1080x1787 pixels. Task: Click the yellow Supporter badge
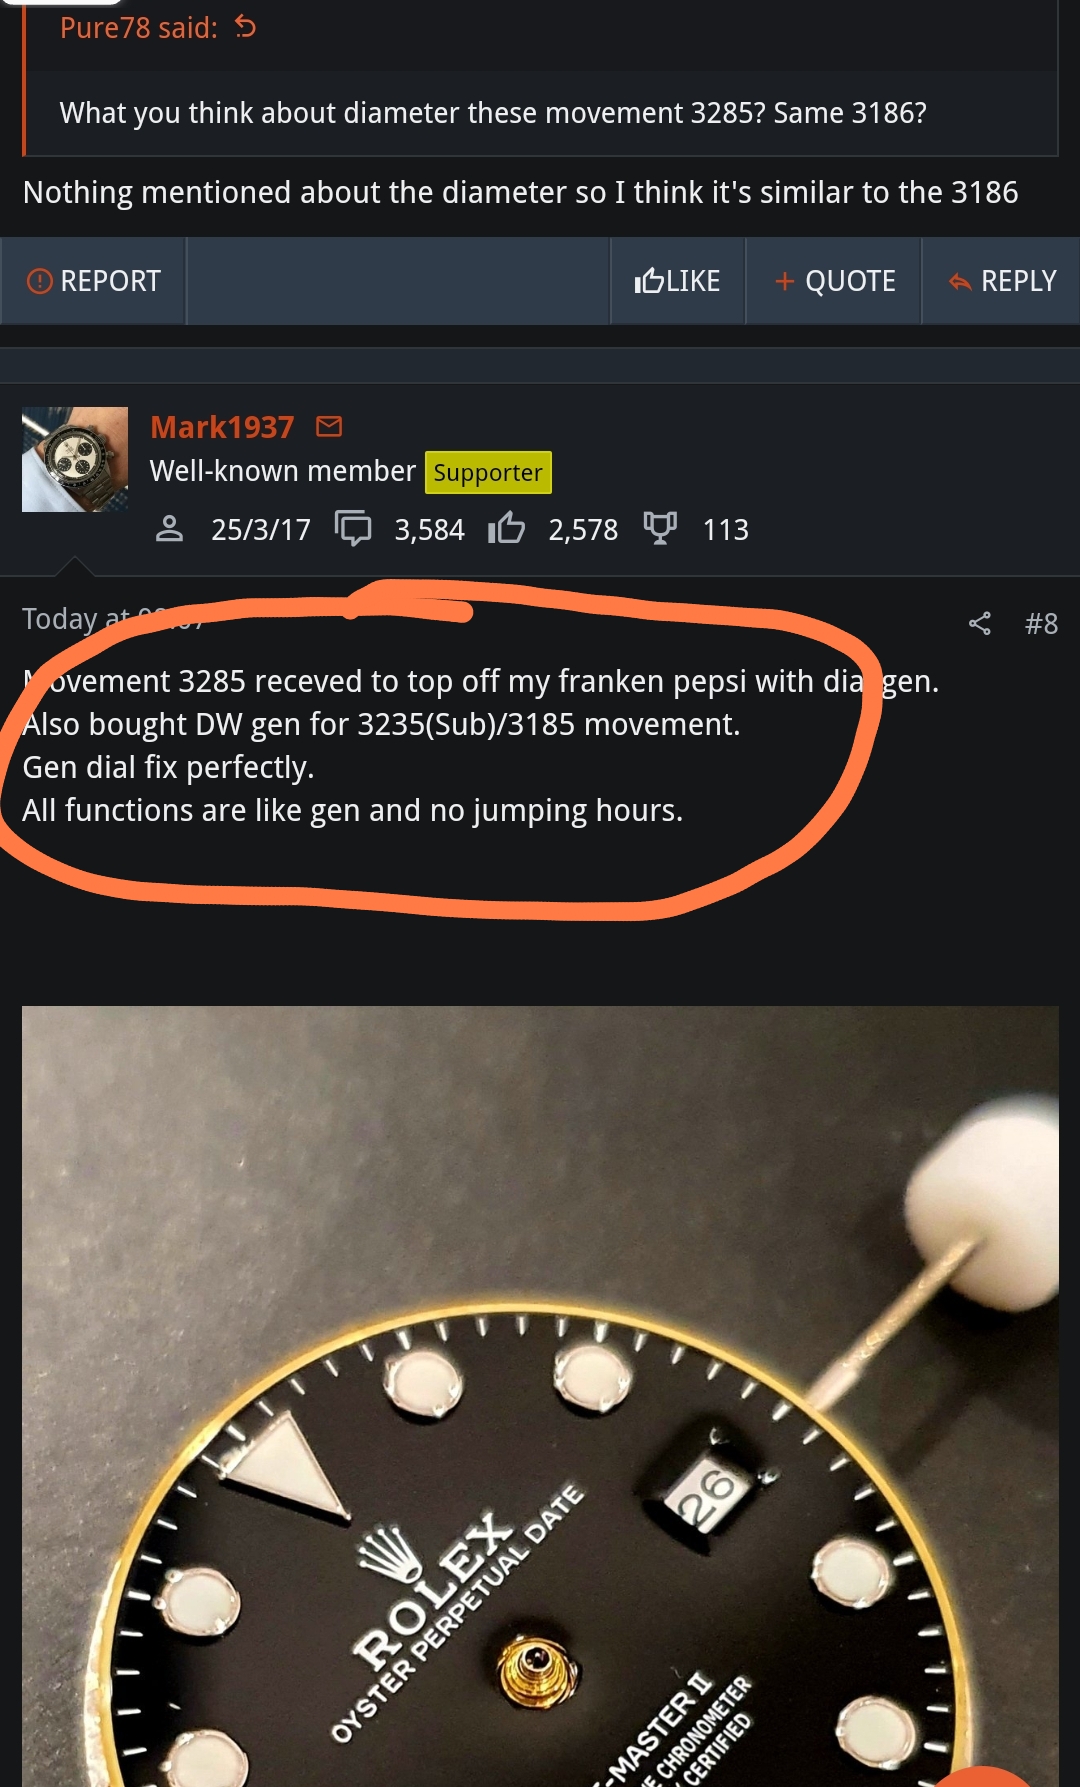tap(488, 472)
